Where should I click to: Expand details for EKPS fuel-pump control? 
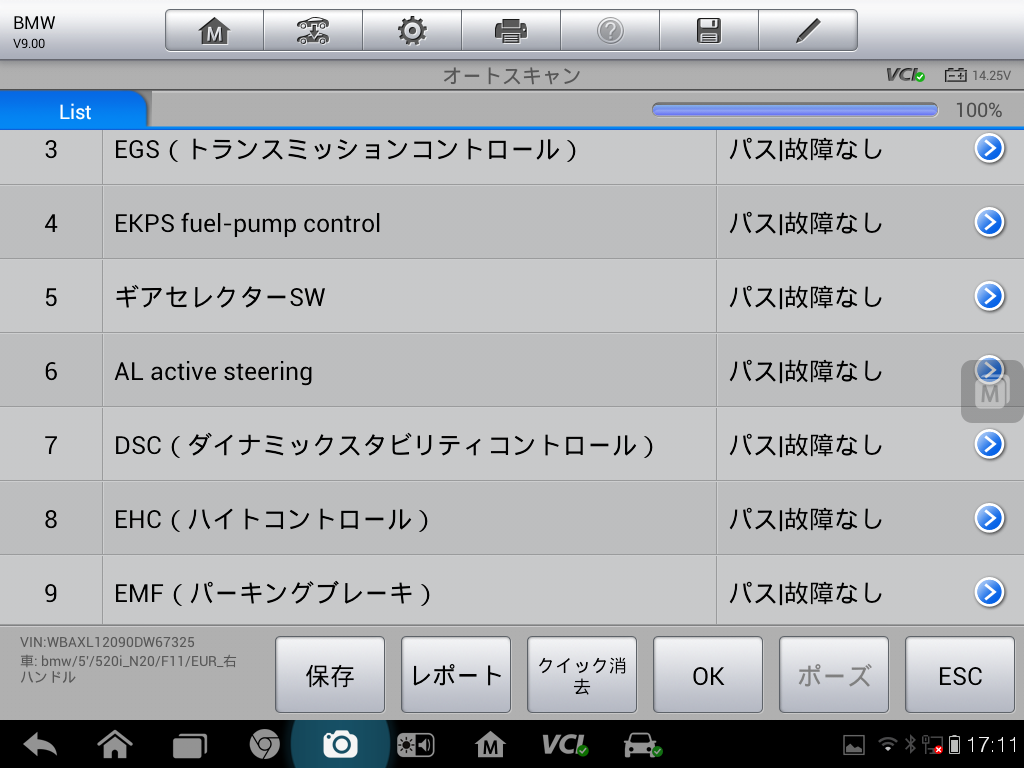tap(988, 222)
